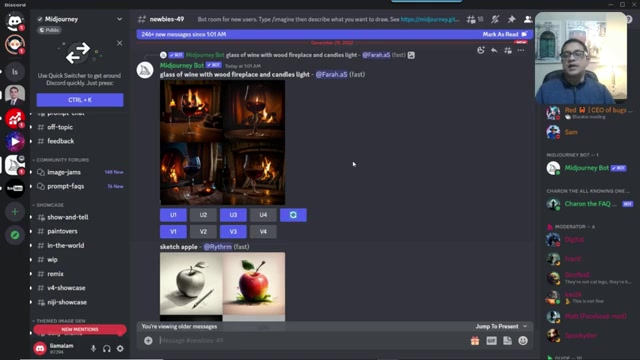
Task: Click the re-roll refresh button
Action: point(293,215)
